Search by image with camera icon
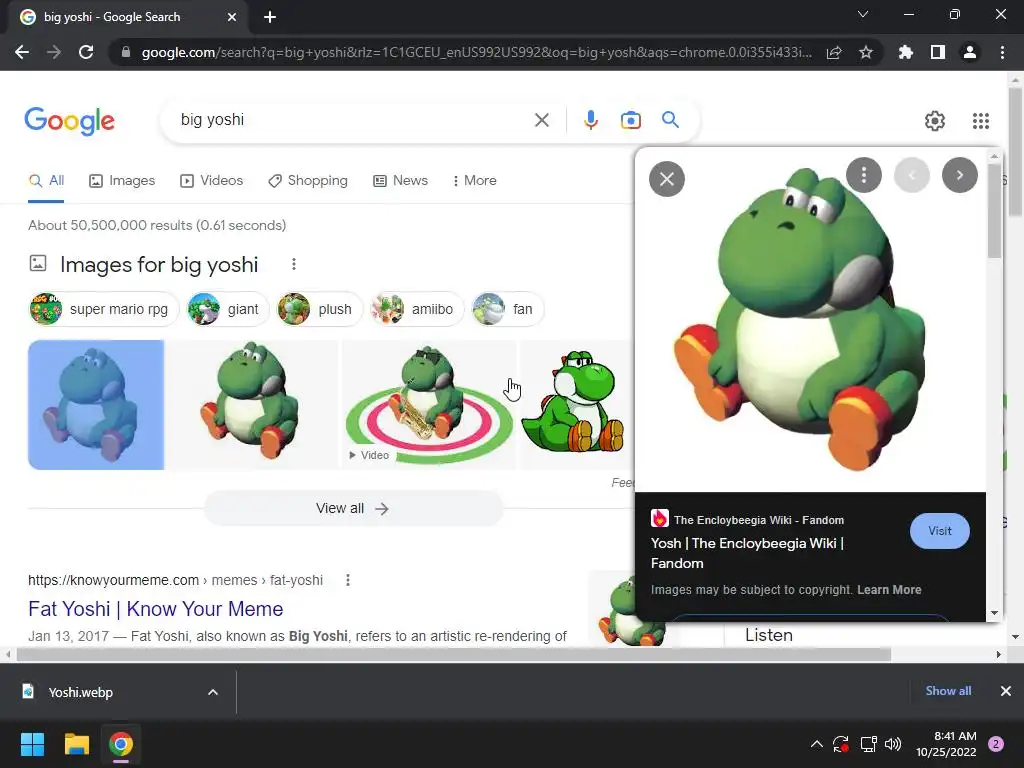The image size is (1024, 768). pyautogui.click(x=631, y=120)
